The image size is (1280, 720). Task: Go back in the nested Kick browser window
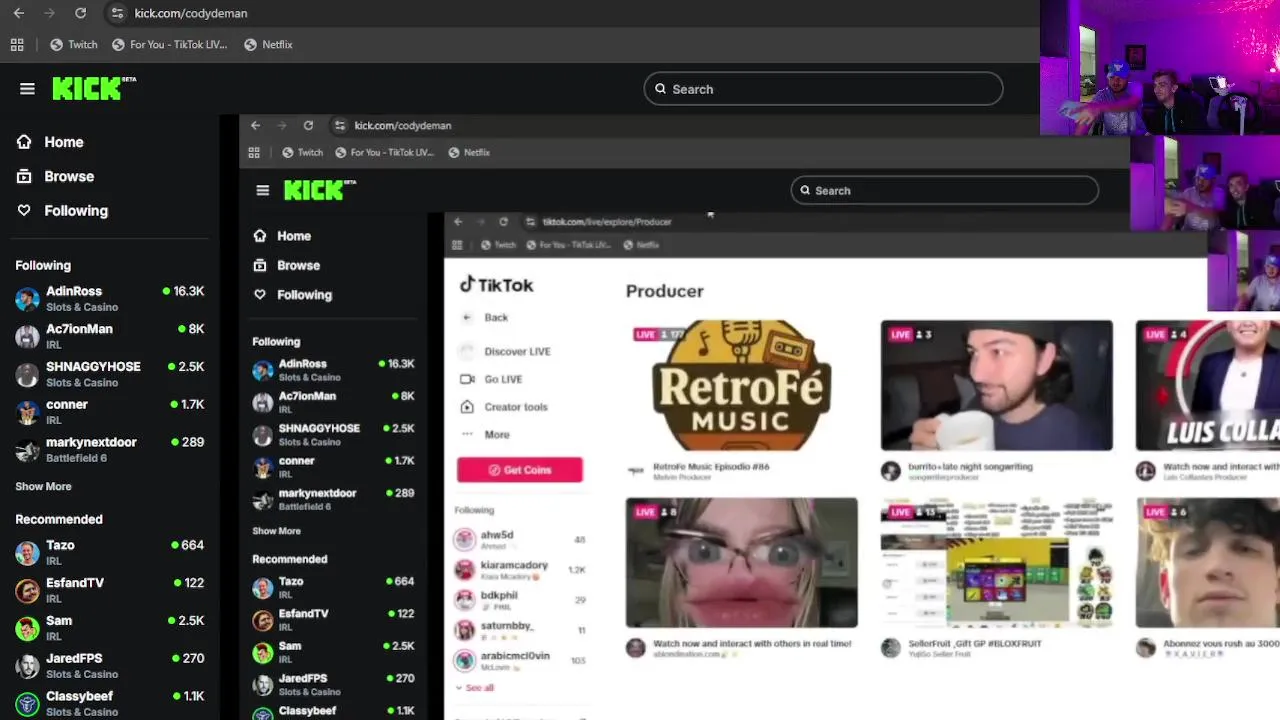coord(256,125)
